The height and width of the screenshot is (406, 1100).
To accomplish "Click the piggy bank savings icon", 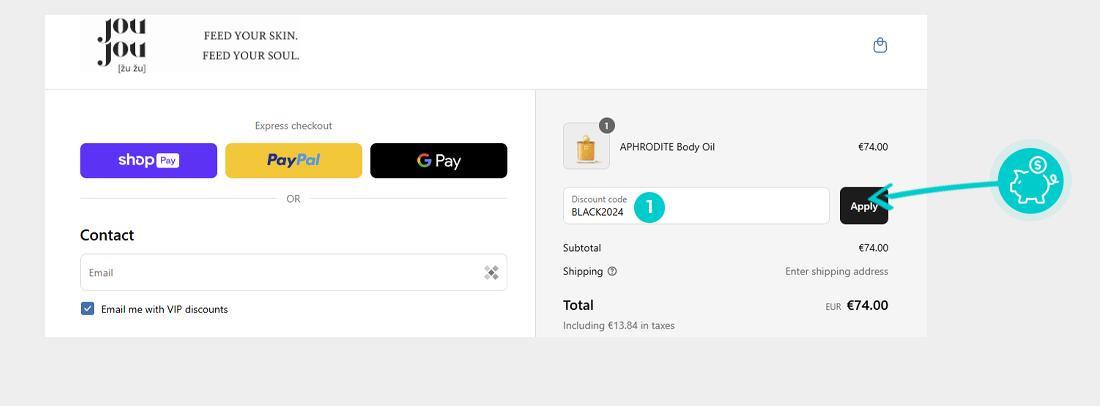I will click(x=1031, y=180).
